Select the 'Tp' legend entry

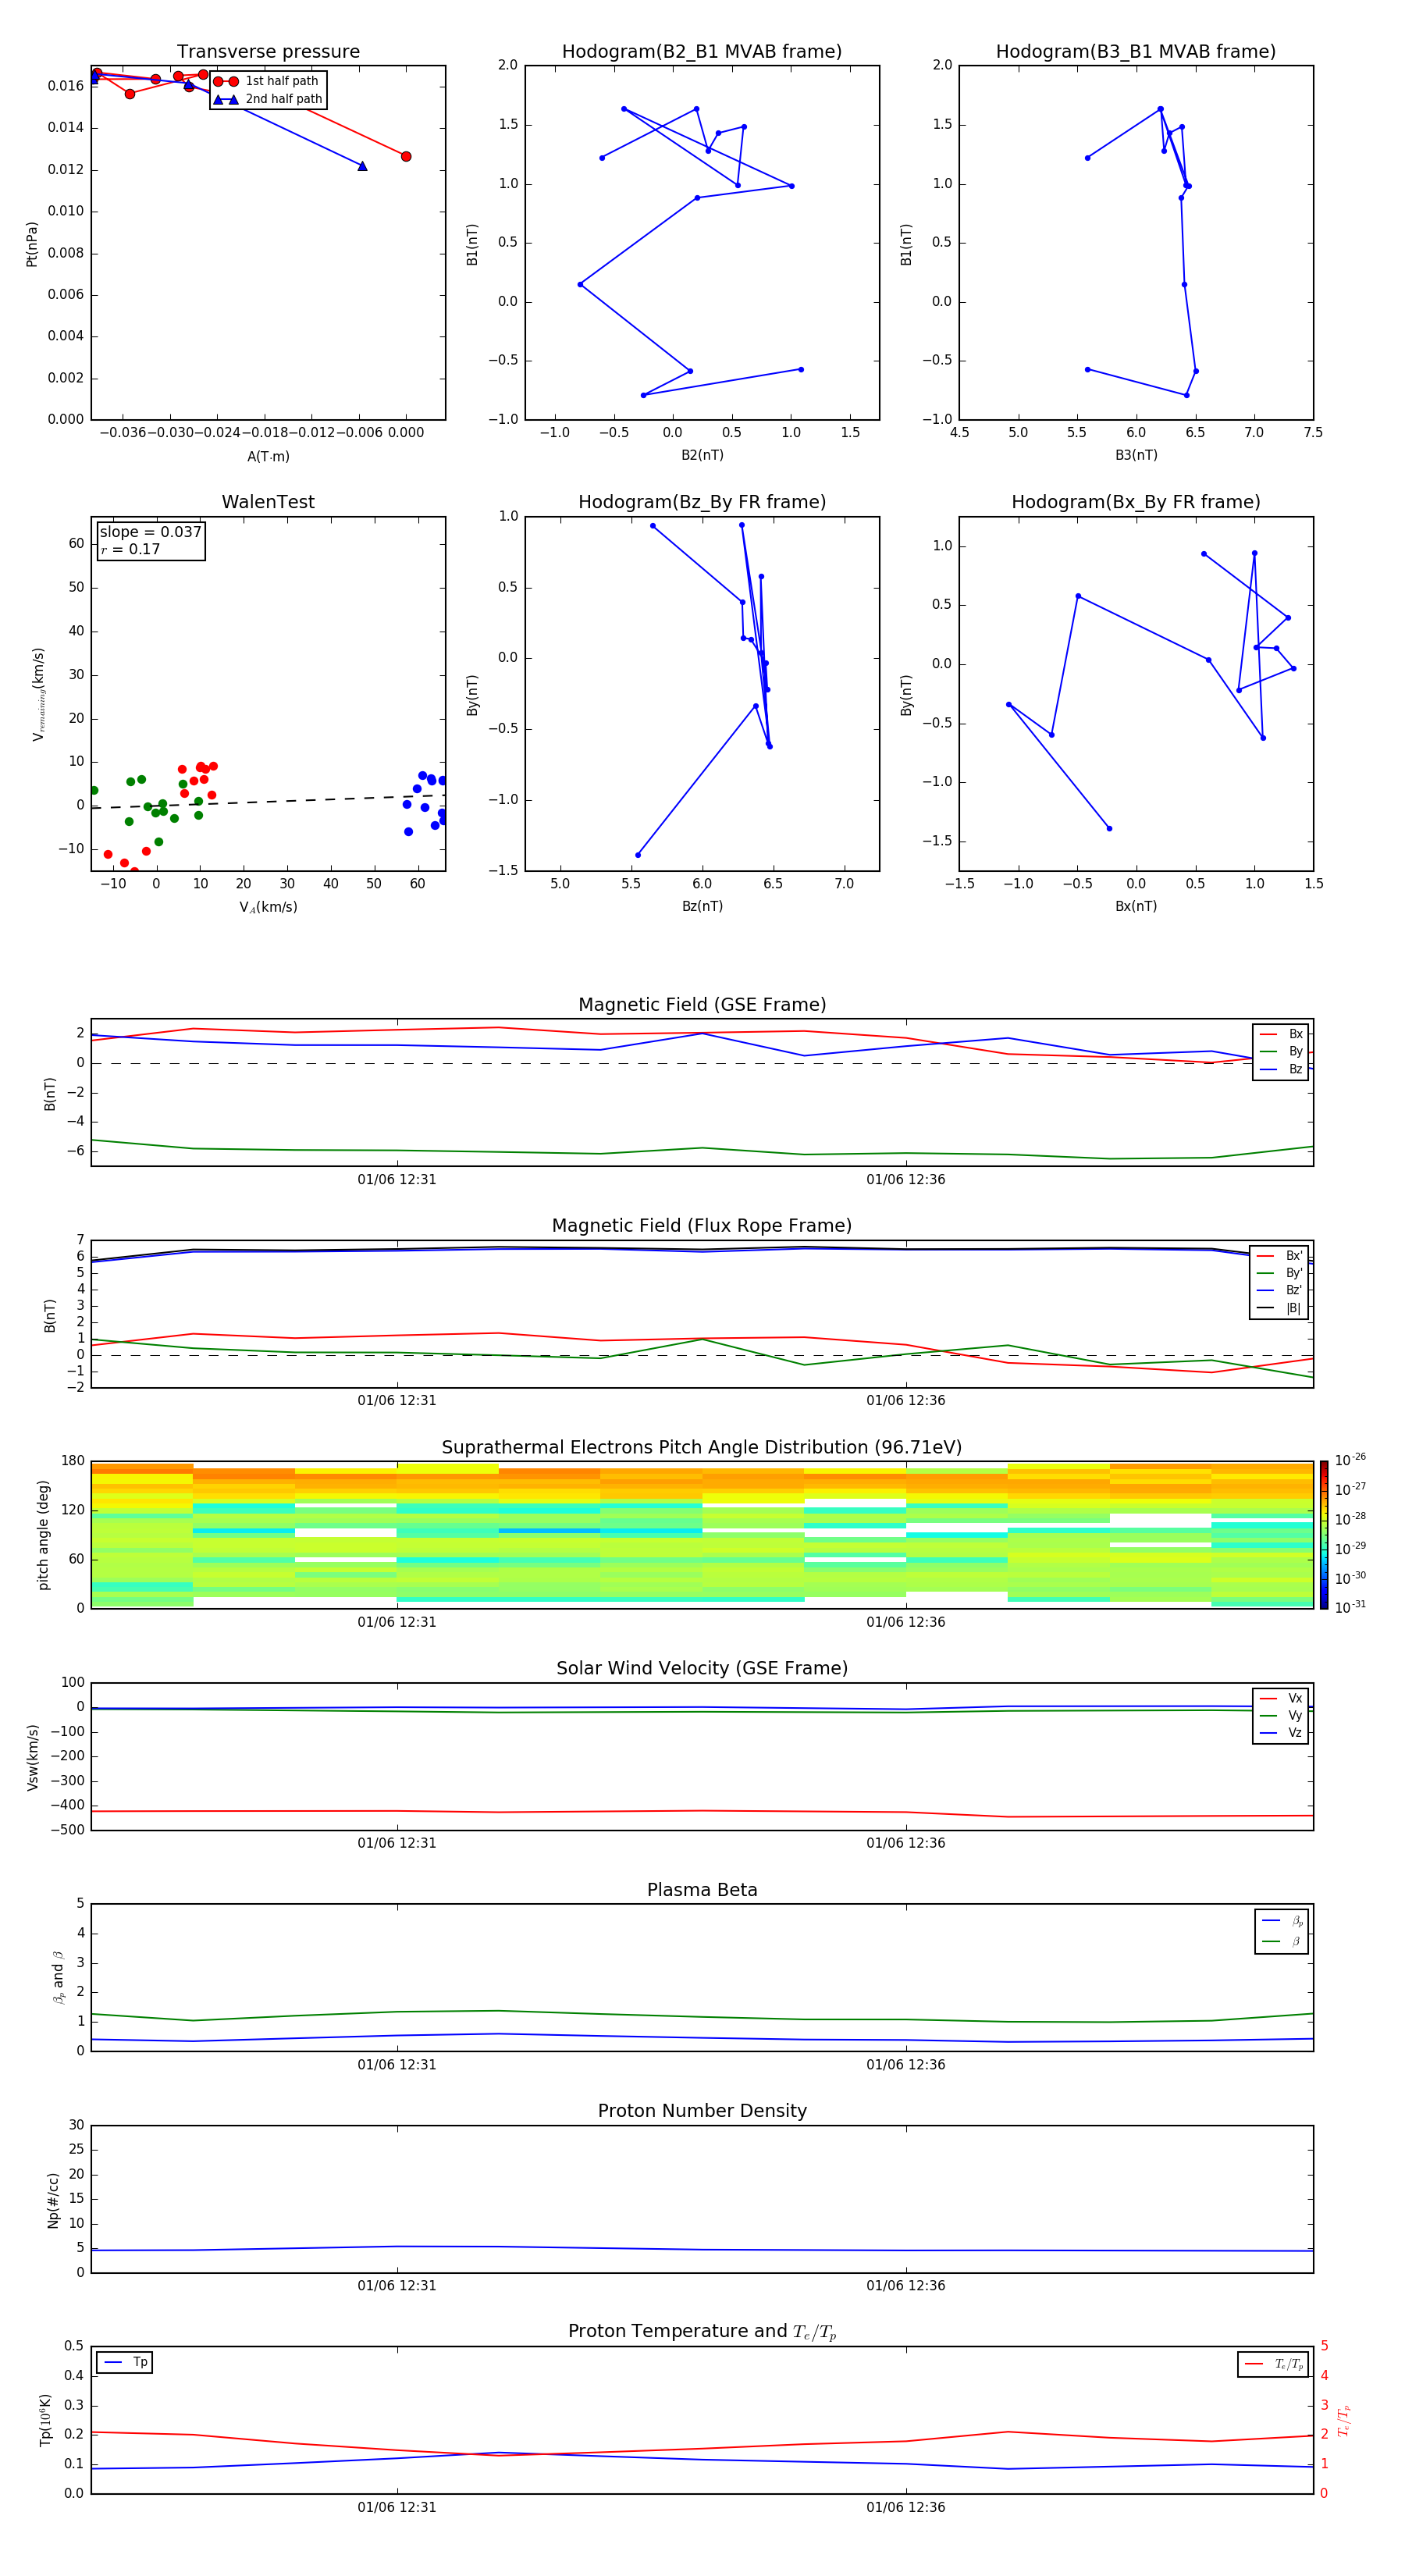tap(125, 2362)
